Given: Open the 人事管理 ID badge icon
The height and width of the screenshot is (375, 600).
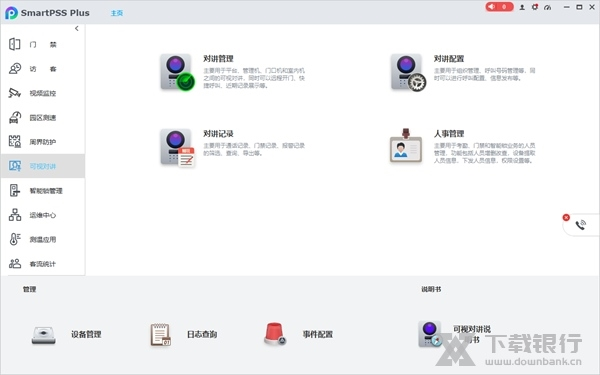Looking at the screenshot, I should click(x=406, y=145).
